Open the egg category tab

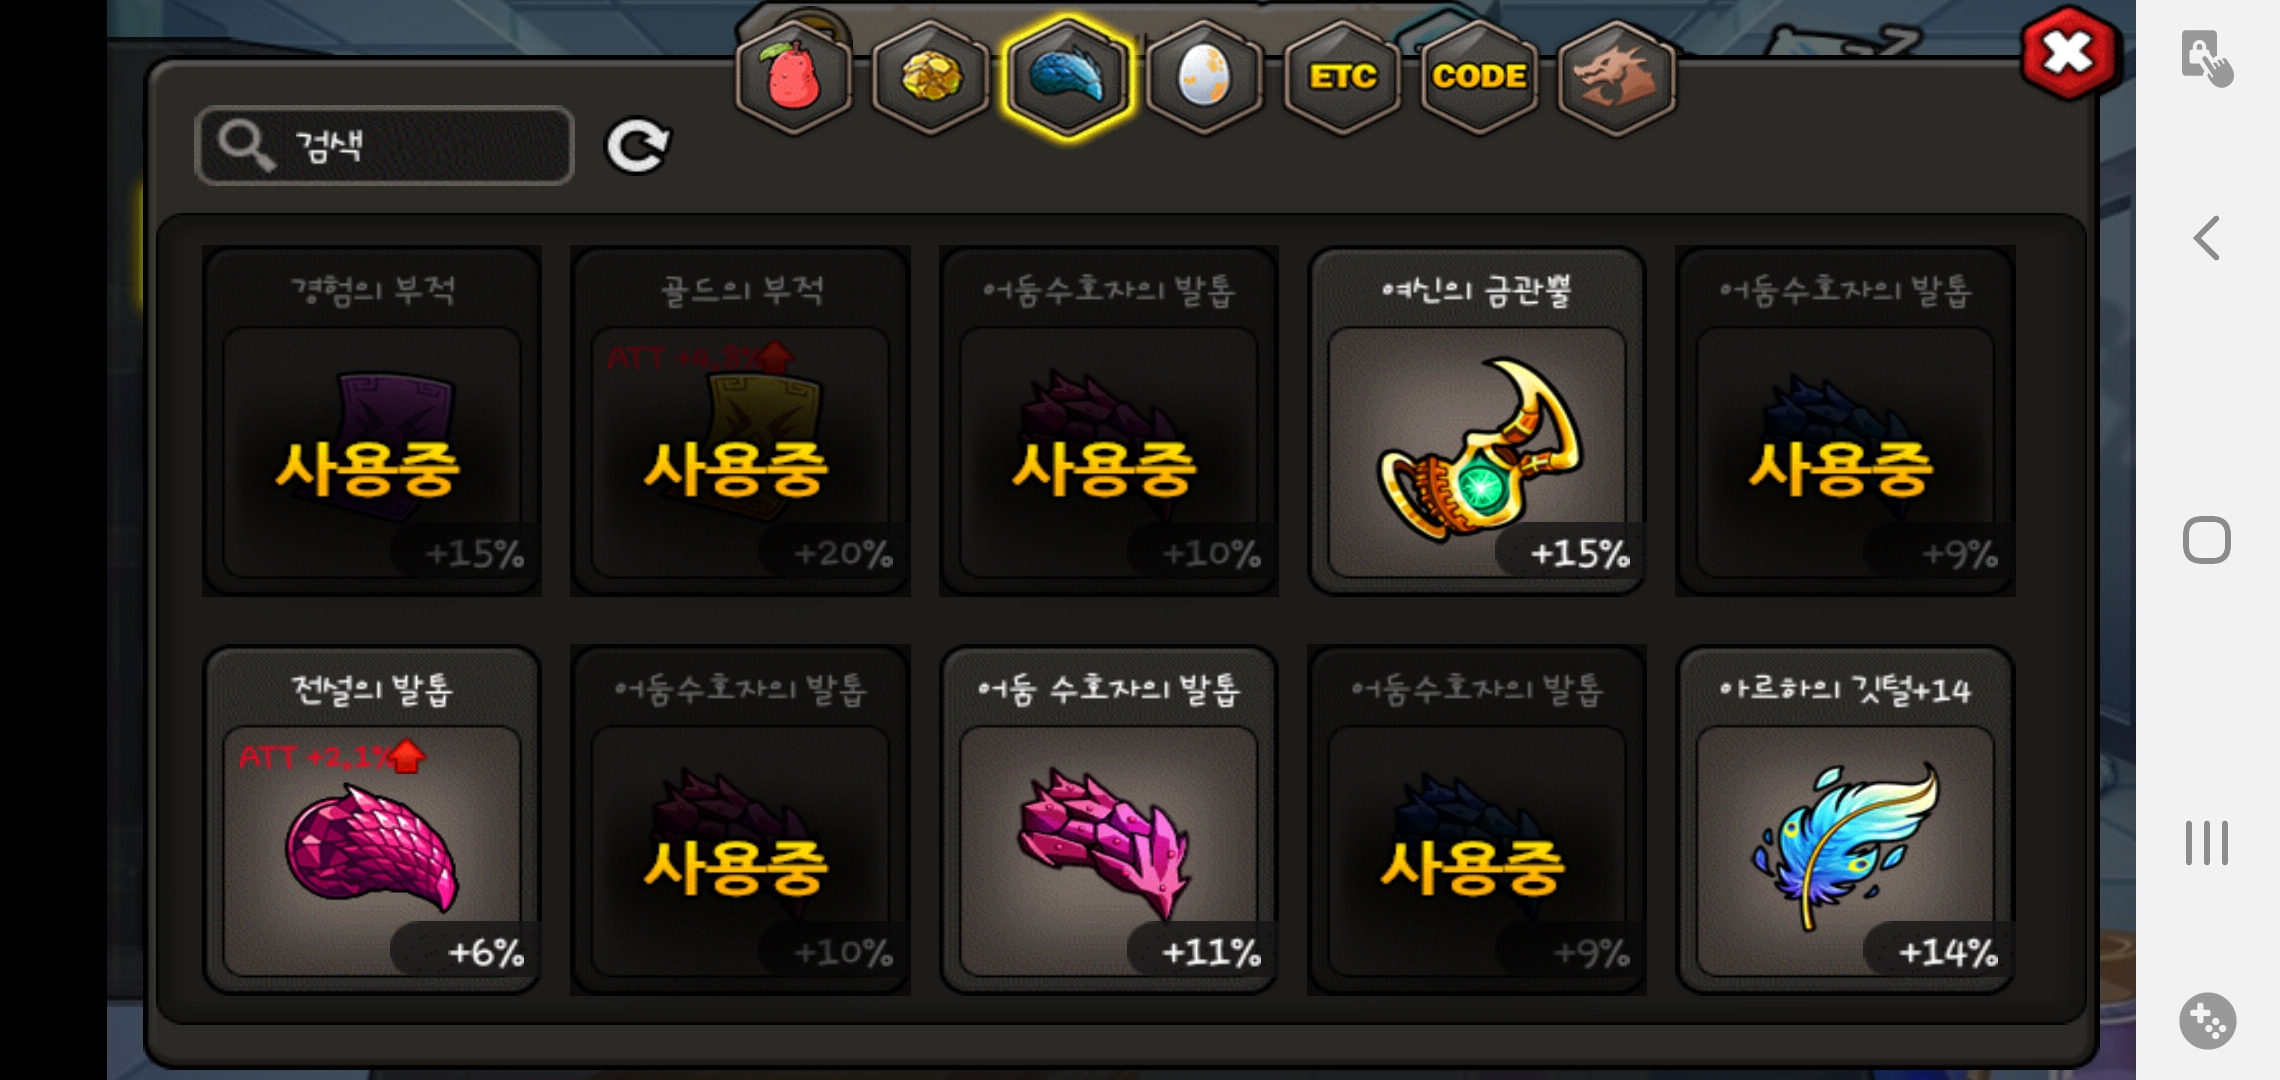coord(1205,78)
